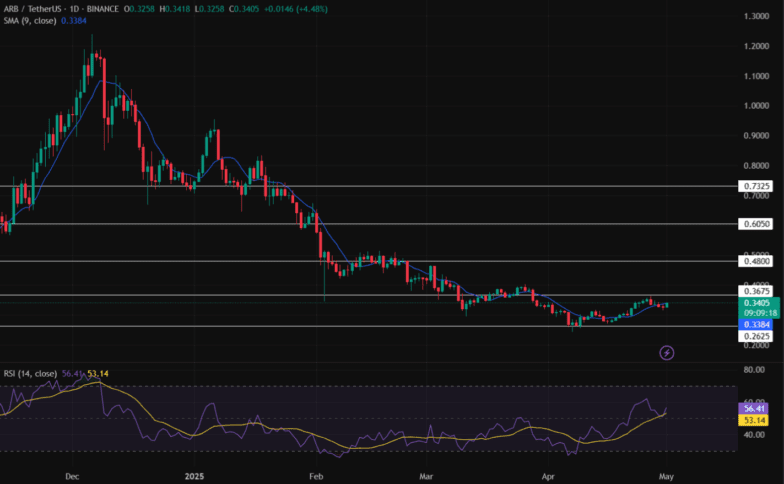Click the purple 56.41 RSI value label

pos(755,408)
